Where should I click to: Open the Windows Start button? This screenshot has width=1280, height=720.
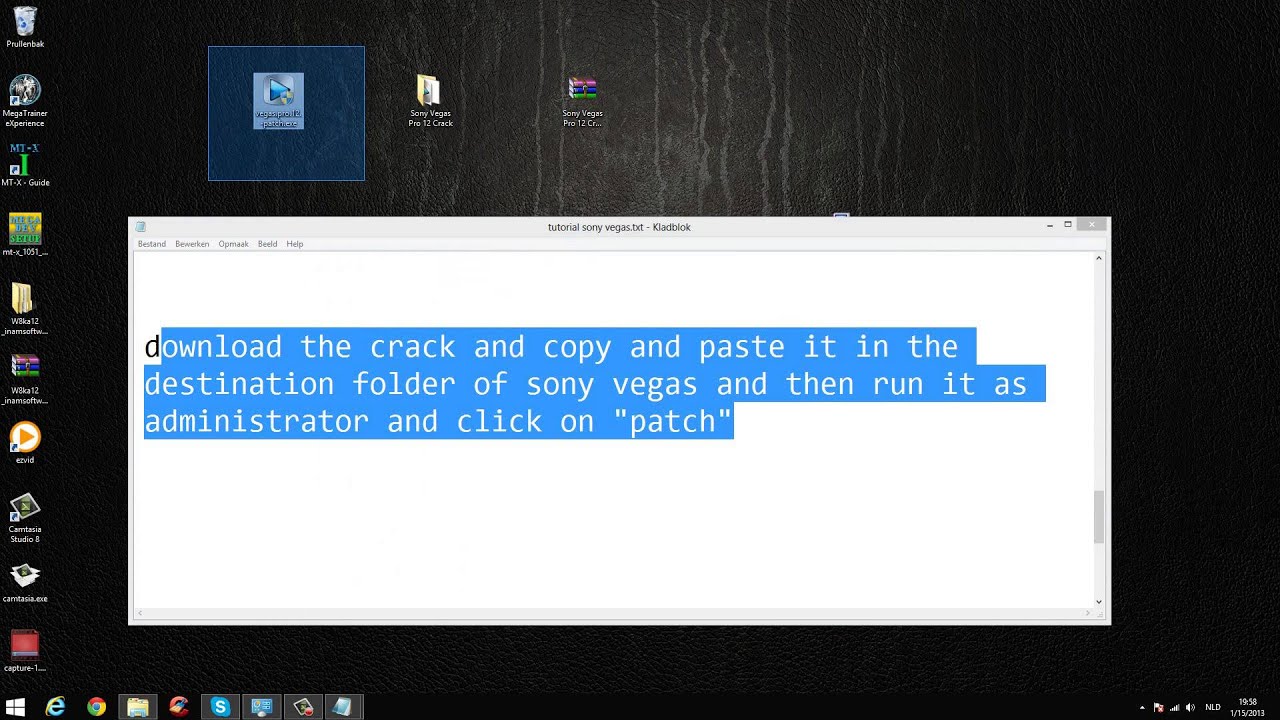tap(15, 707)
